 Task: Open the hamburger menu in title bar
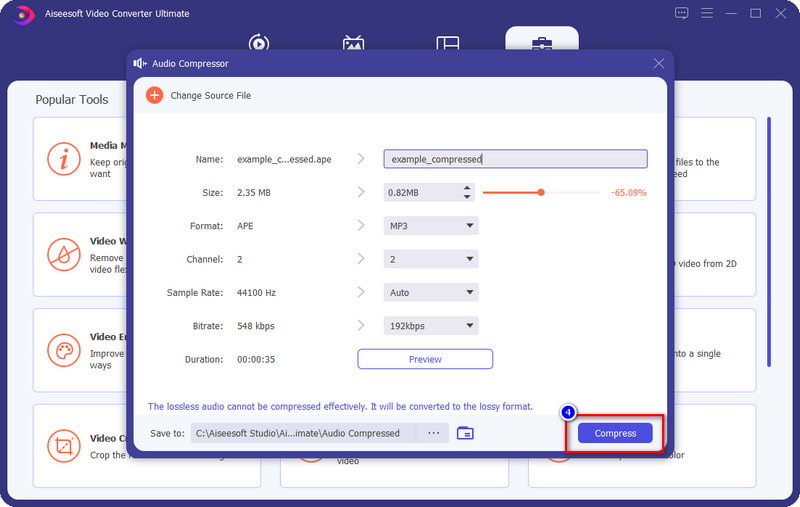click(x=708, y=14)
